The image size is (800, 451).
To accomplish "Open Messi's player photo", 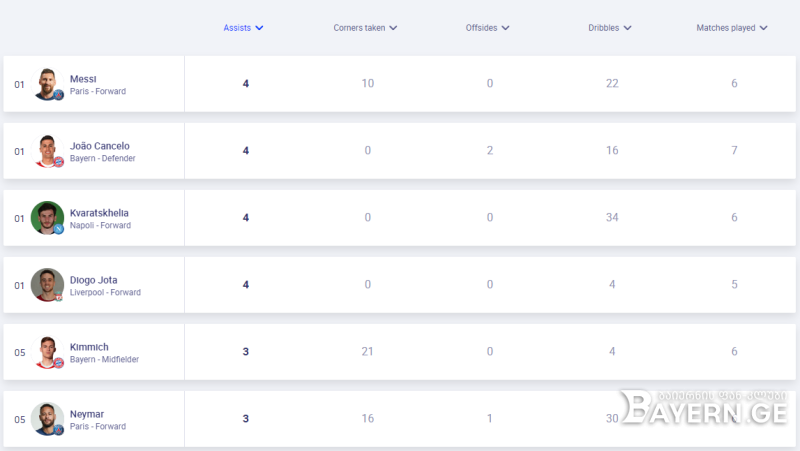I will (47, 84).
